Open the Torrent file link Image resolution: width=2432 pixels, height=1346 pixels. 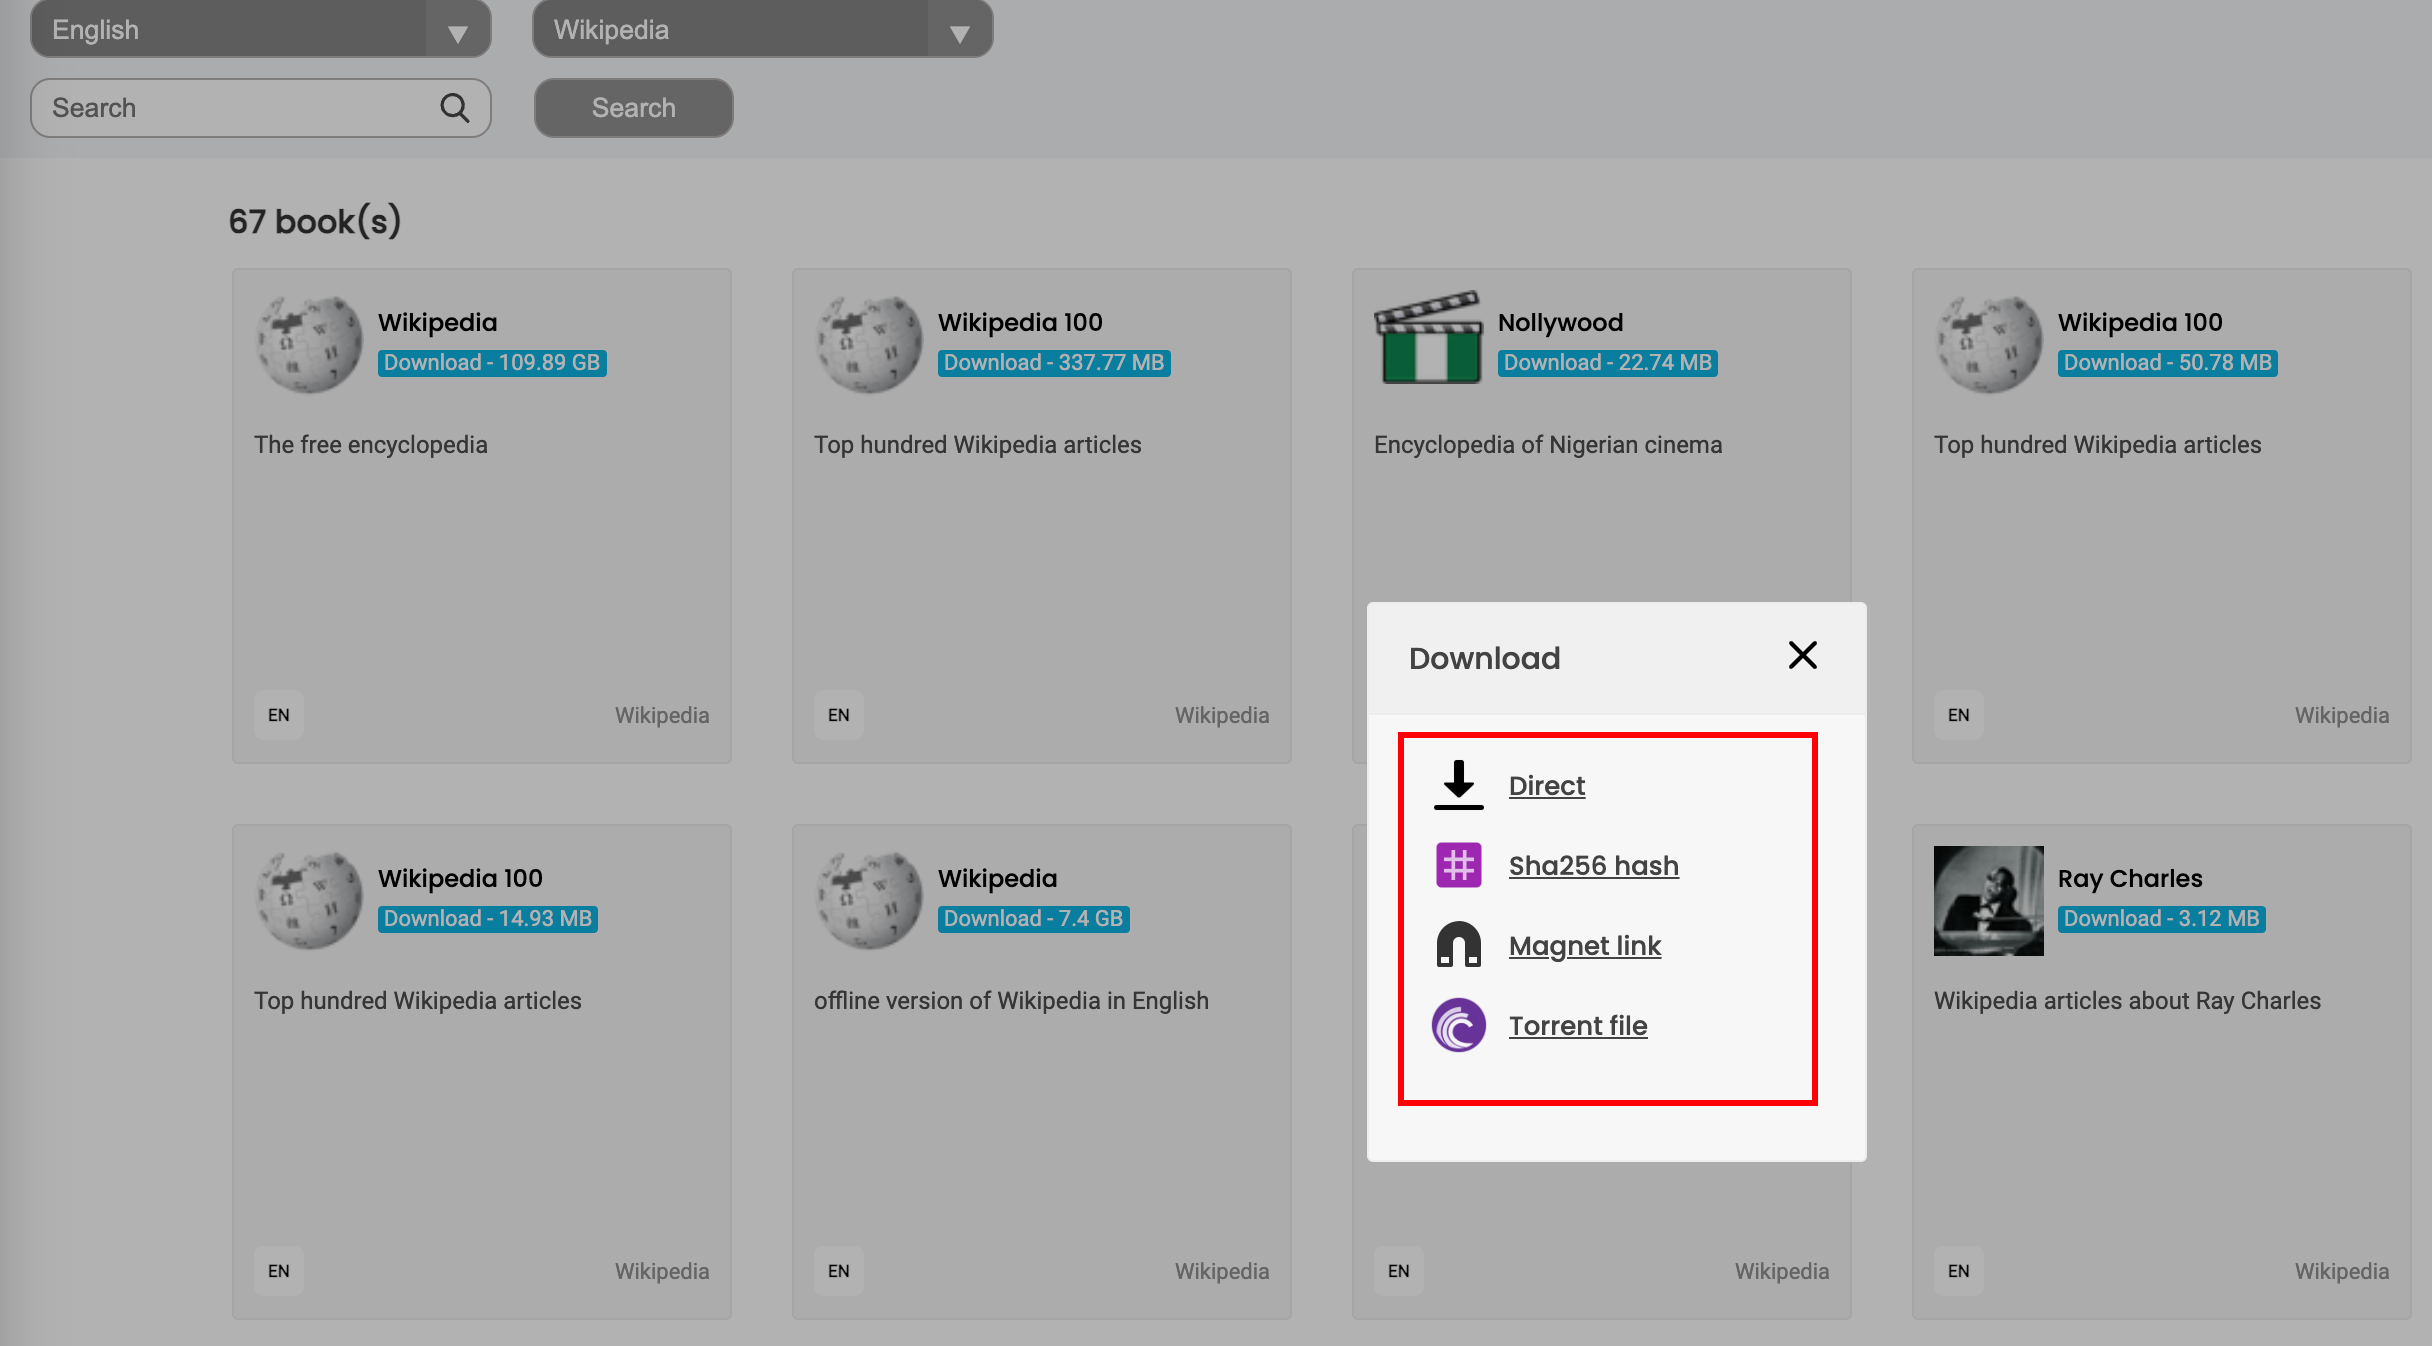pos(1578,1026)
